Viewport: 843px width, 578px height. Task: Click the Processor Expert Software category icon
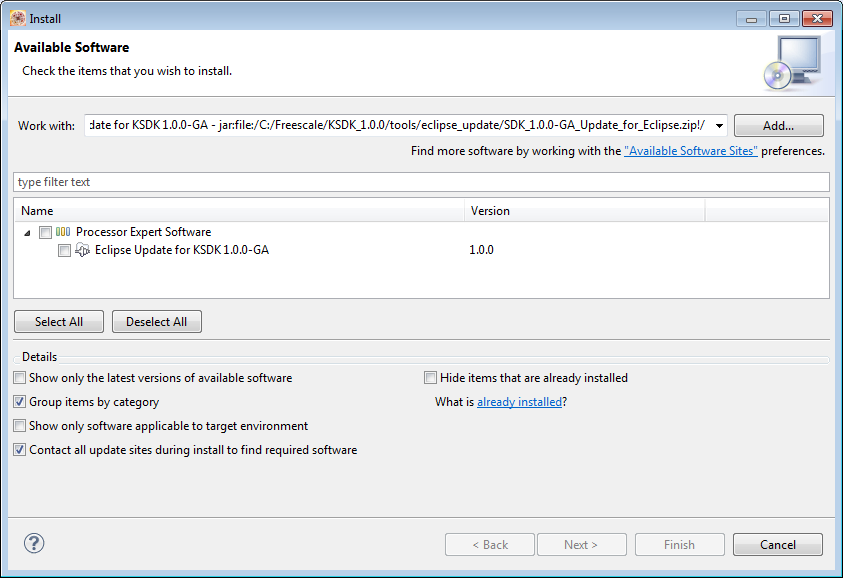(63, 232)
